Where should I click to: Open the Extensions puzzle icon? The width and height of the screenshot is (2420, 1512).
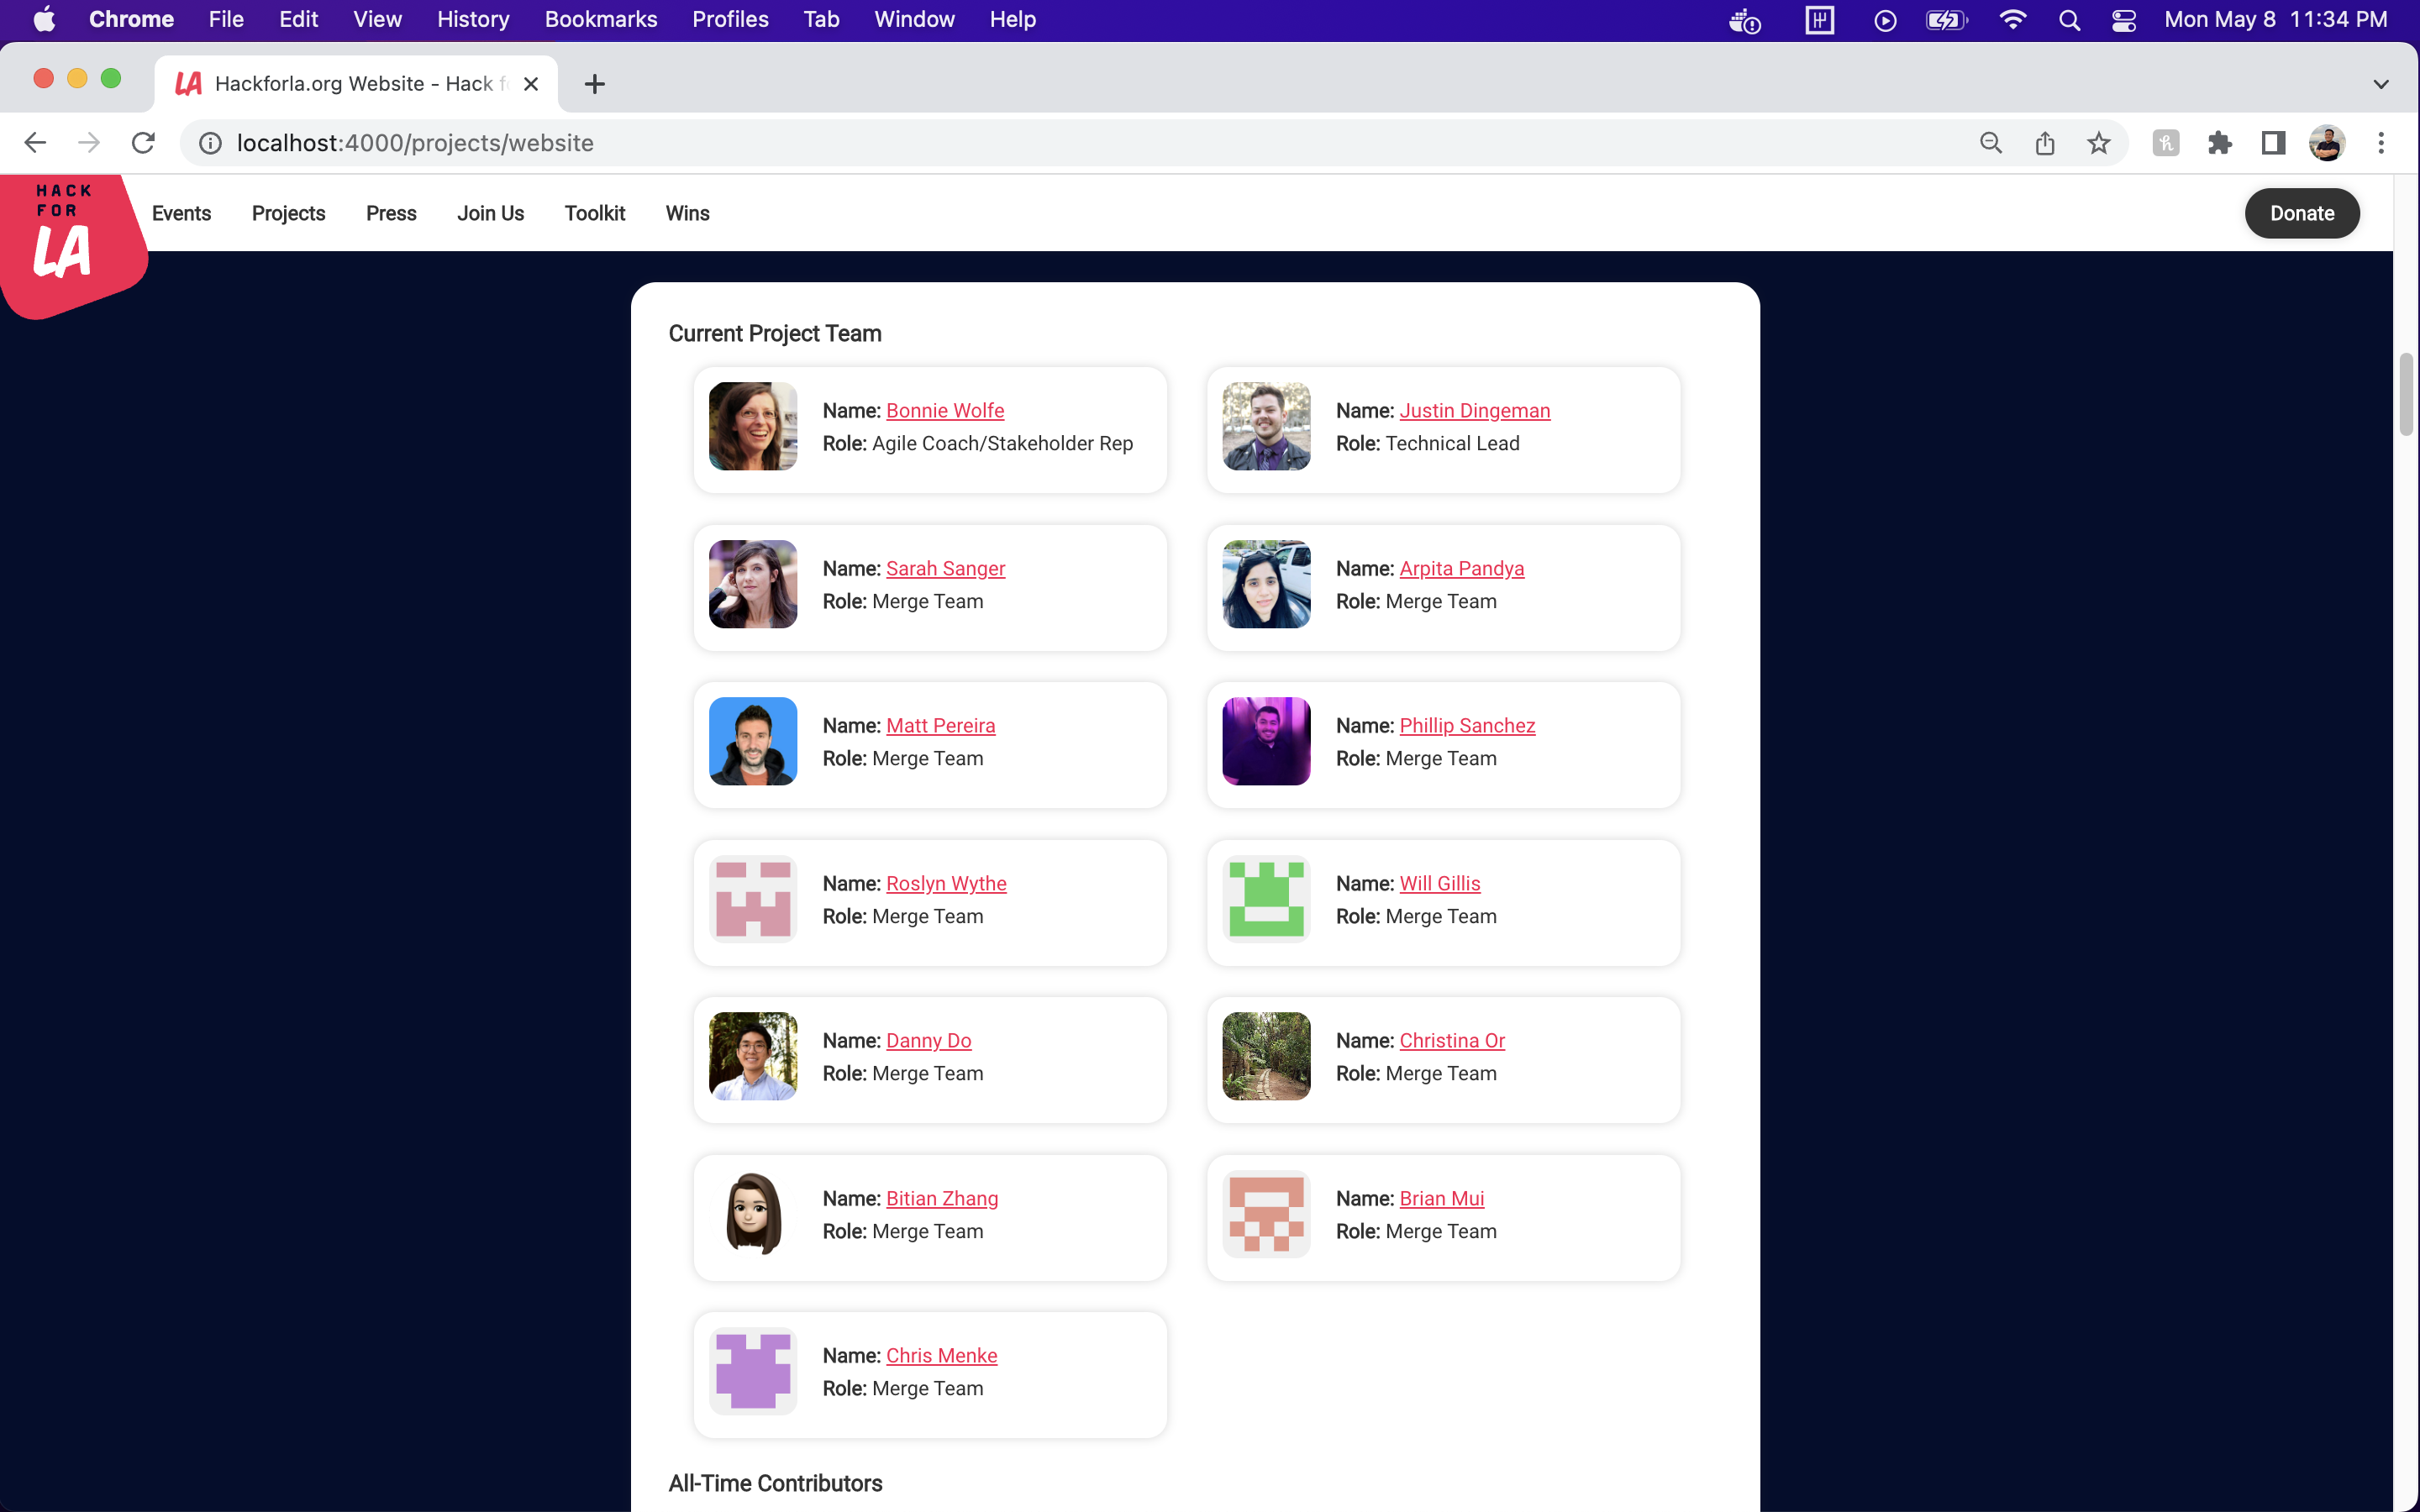pos(2219,143)
